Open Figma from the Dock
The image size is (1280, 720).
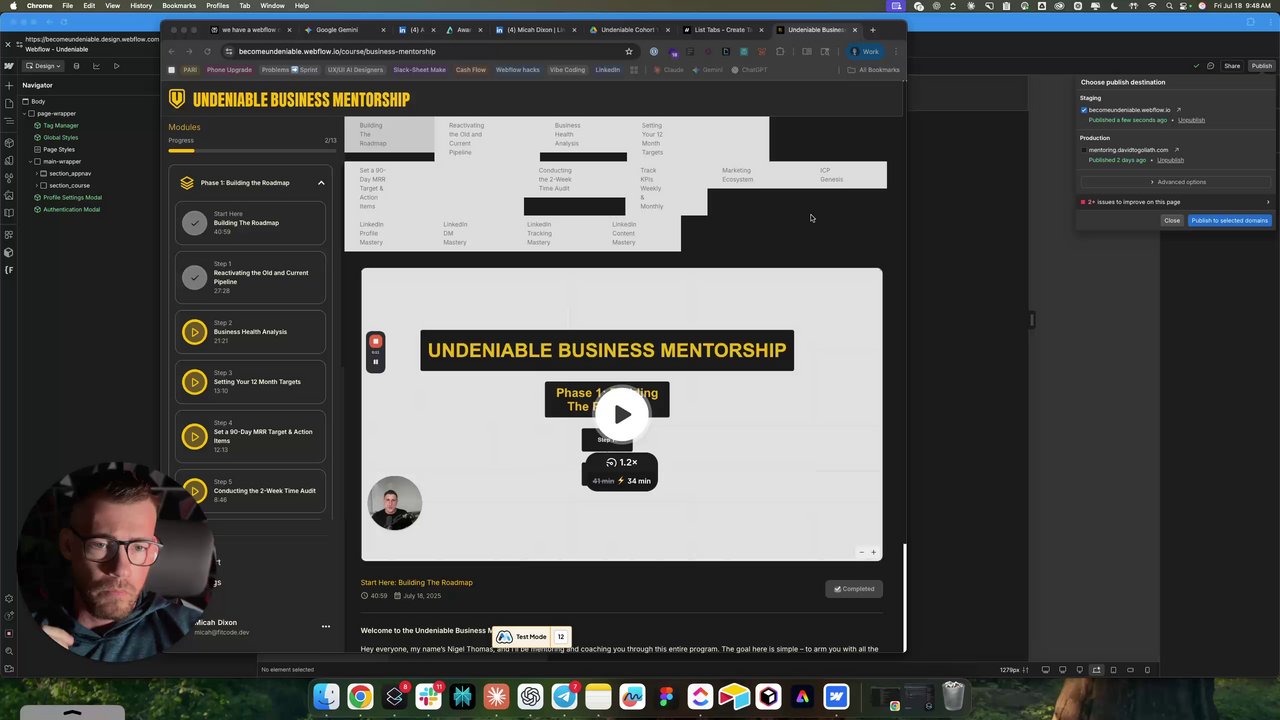tap(666, 696)
